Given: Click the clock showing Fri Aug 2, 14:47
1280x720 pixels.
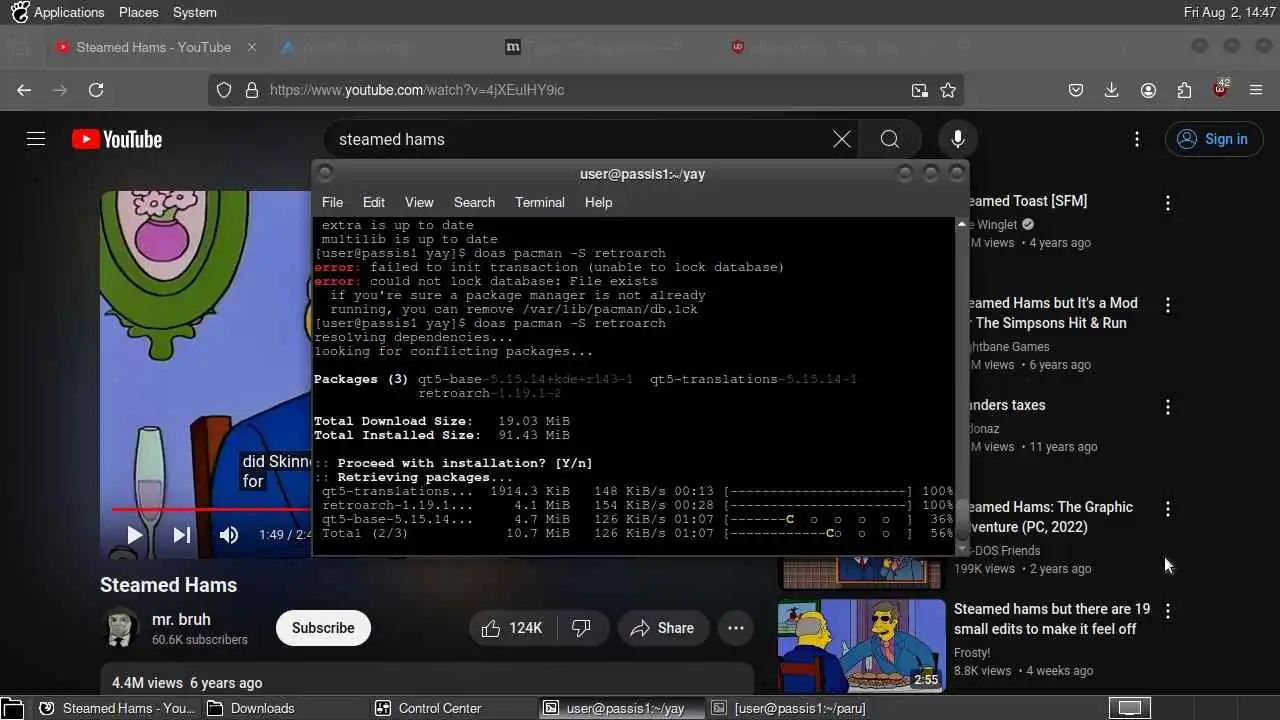Looking at the screenshot, I should click(1230, 12).
